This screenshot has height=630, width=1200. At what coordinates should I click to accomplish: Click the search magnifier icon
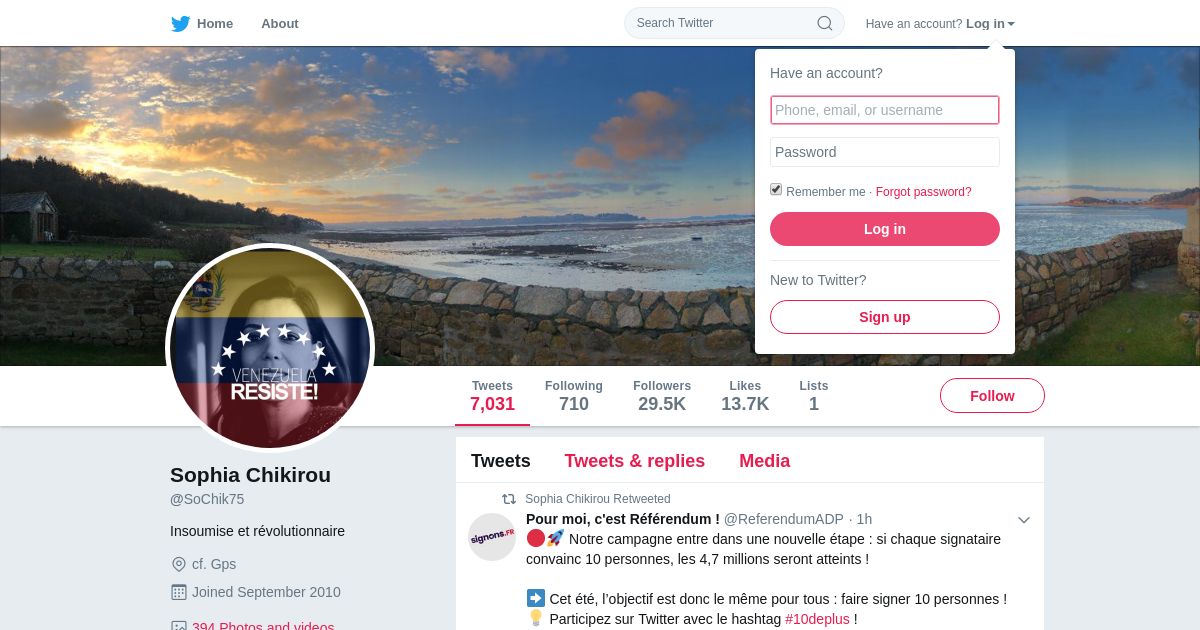(x=825, y=23)
